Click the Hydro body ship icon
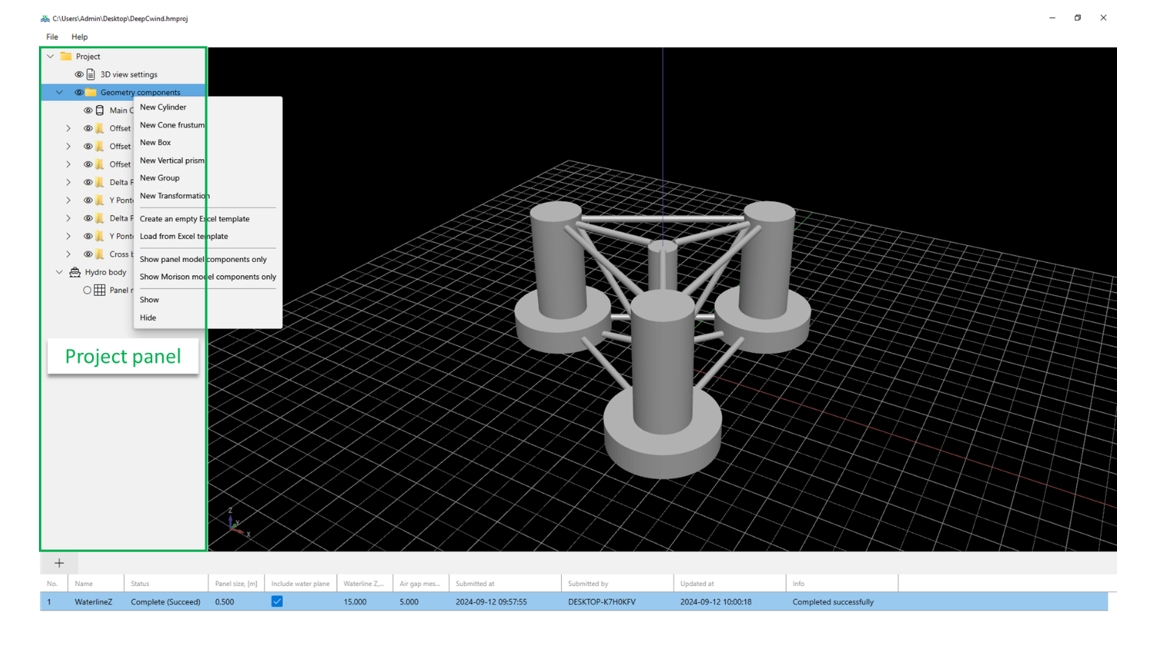The image size is (1153, 672). pos(75,272)
